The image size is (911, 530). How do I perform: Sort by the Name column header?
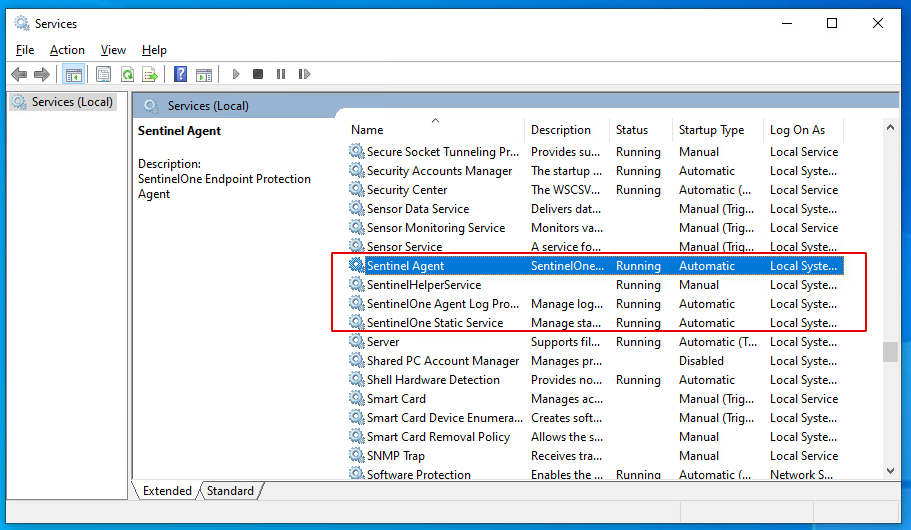point(436,130)
